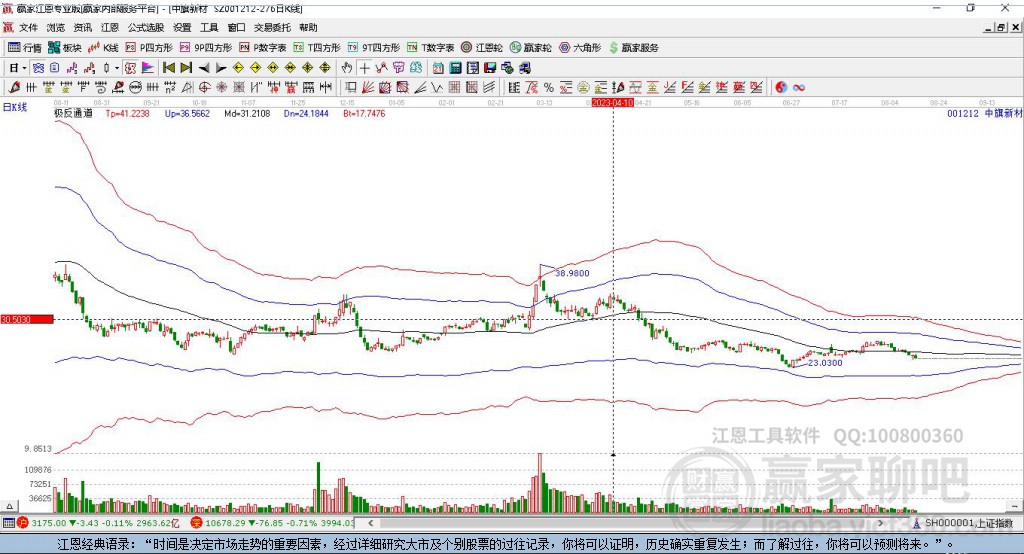Open the 交易委托 menu

(x=272, y=27)
